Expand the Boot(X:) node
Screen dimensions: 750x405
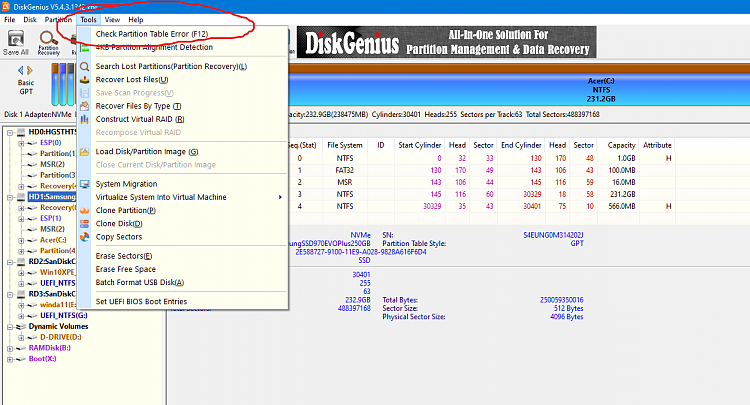[10, 359]
